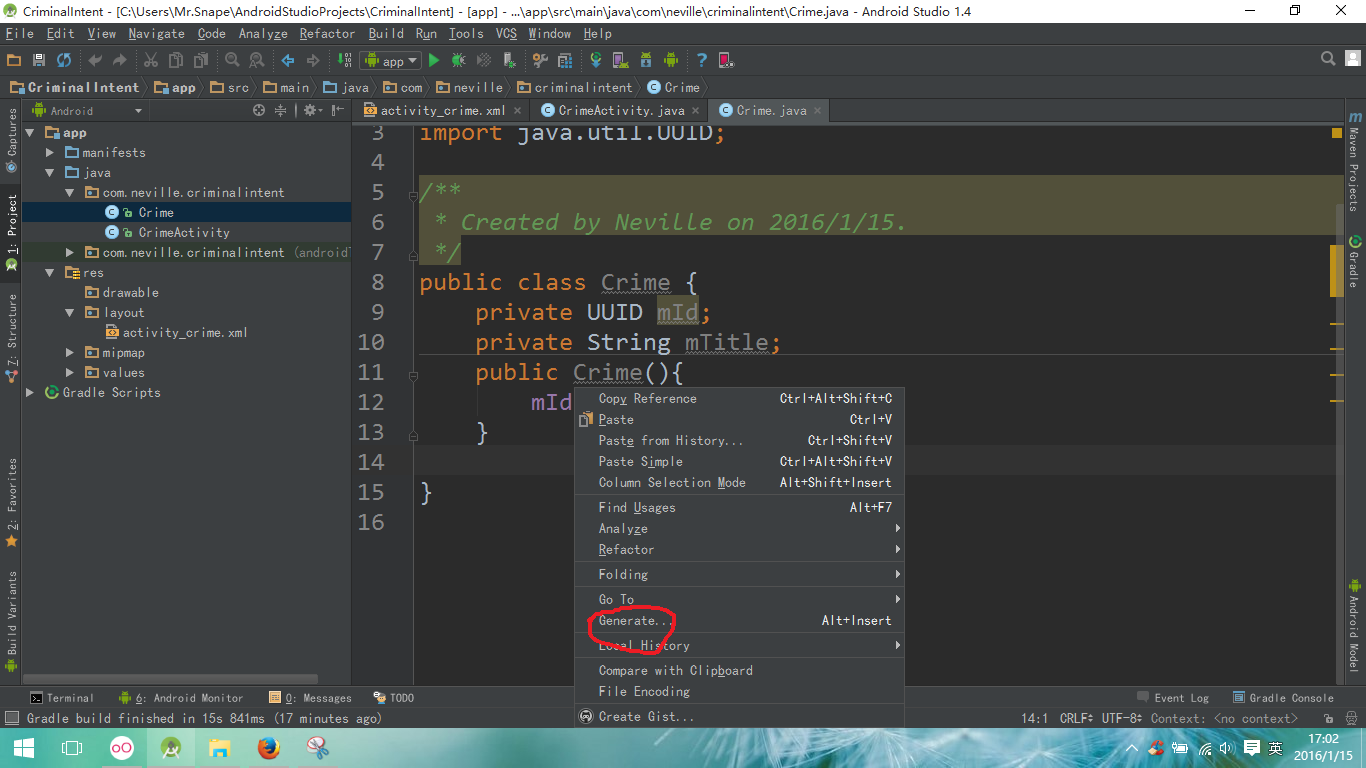Open the UTF-8 encoding selector
This screenshot has height=768, width=1366.
[x=1122, y=718]
